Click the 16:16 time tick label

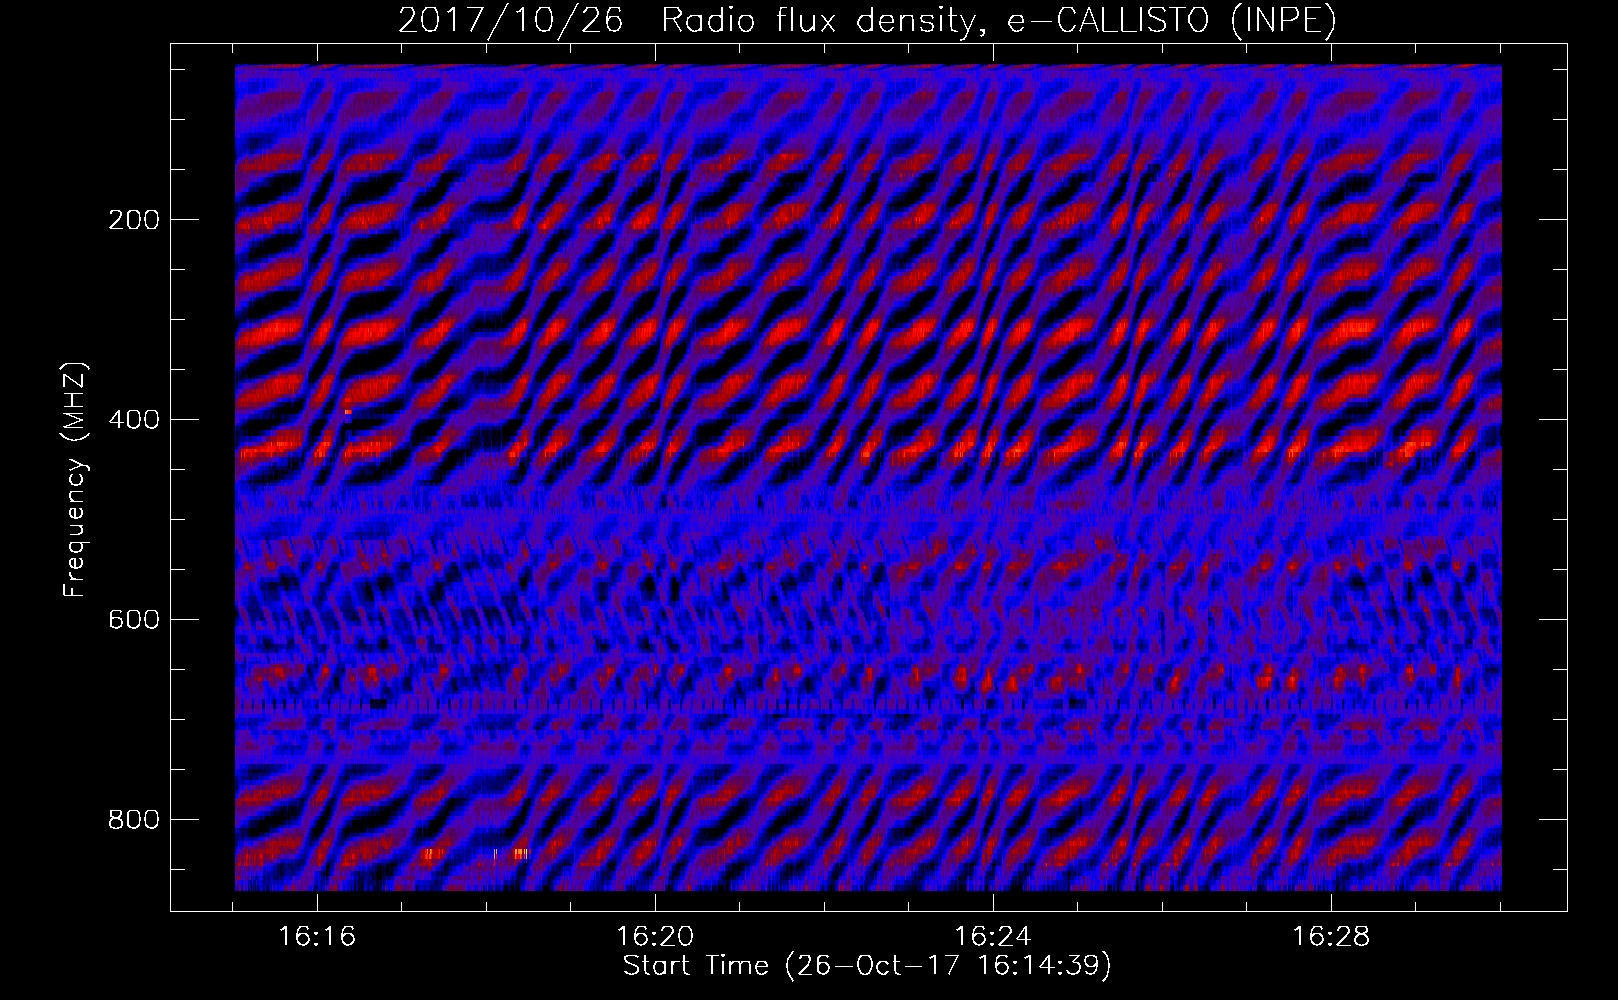(x=317, y=937)
